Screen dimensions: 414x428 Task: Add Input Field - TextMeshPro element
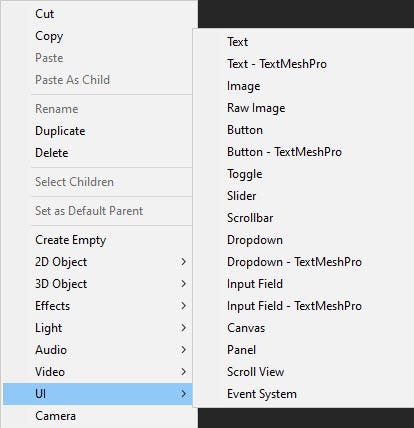click(x=294, y=306)
